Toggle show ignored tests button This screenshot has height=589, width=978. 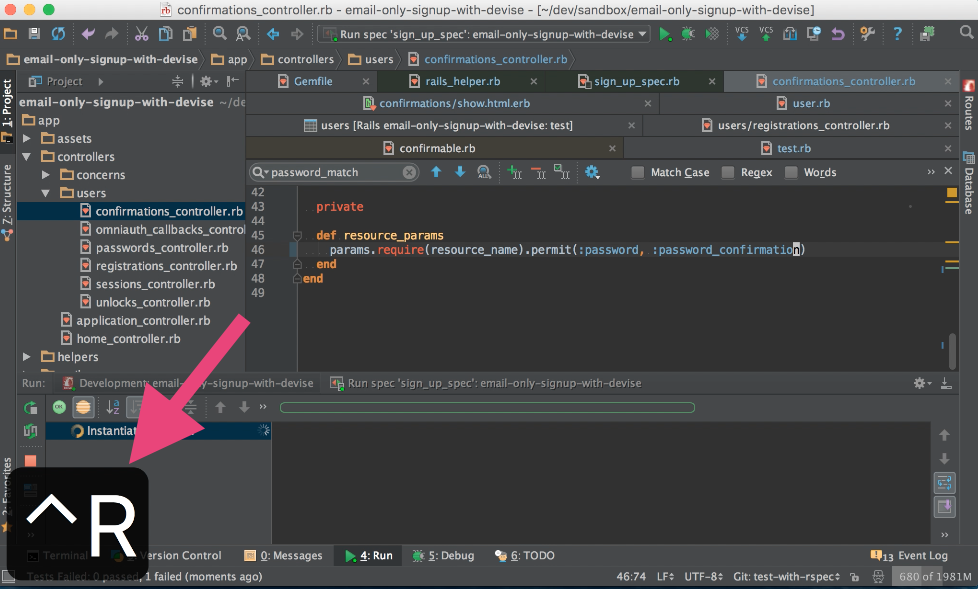point(83,407)
